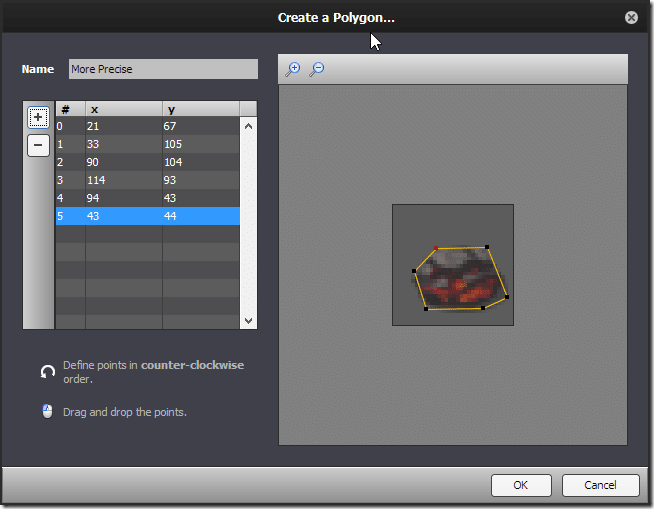Zoom in on the polygon preview
Image resolution: width=654 pixels, height=509 pixels.
pyautogui.click(x=293, y=69)
